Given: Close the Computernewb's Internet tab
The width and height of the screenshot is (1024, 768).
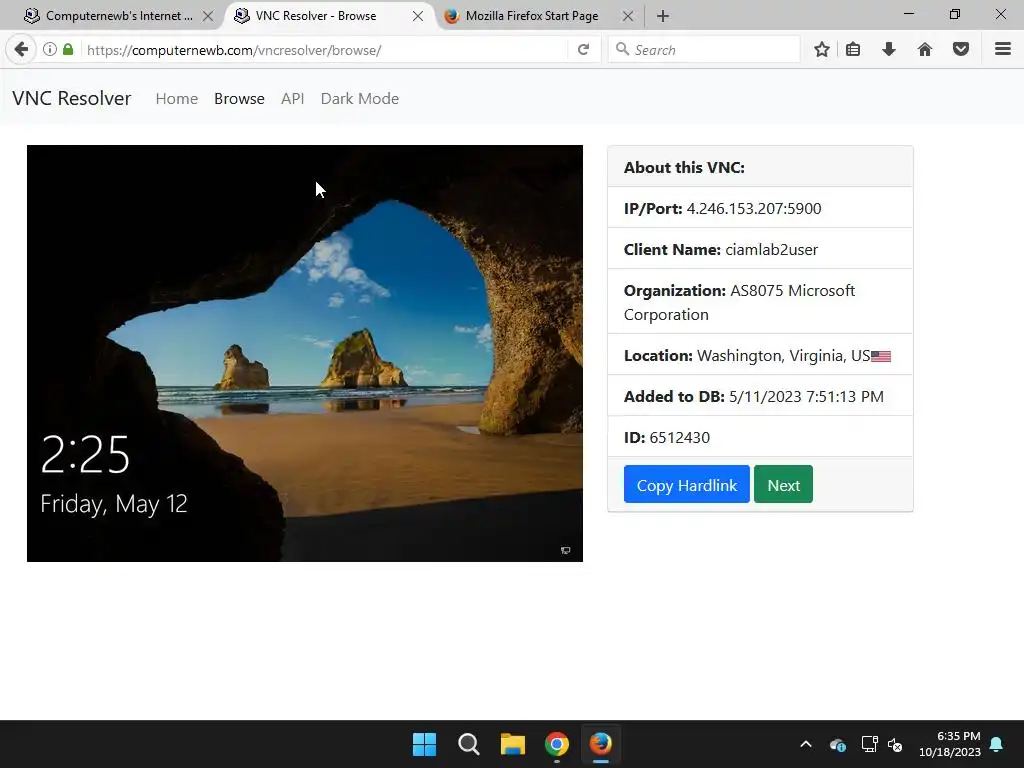Looking at the screenshot, I should [208, 16].
